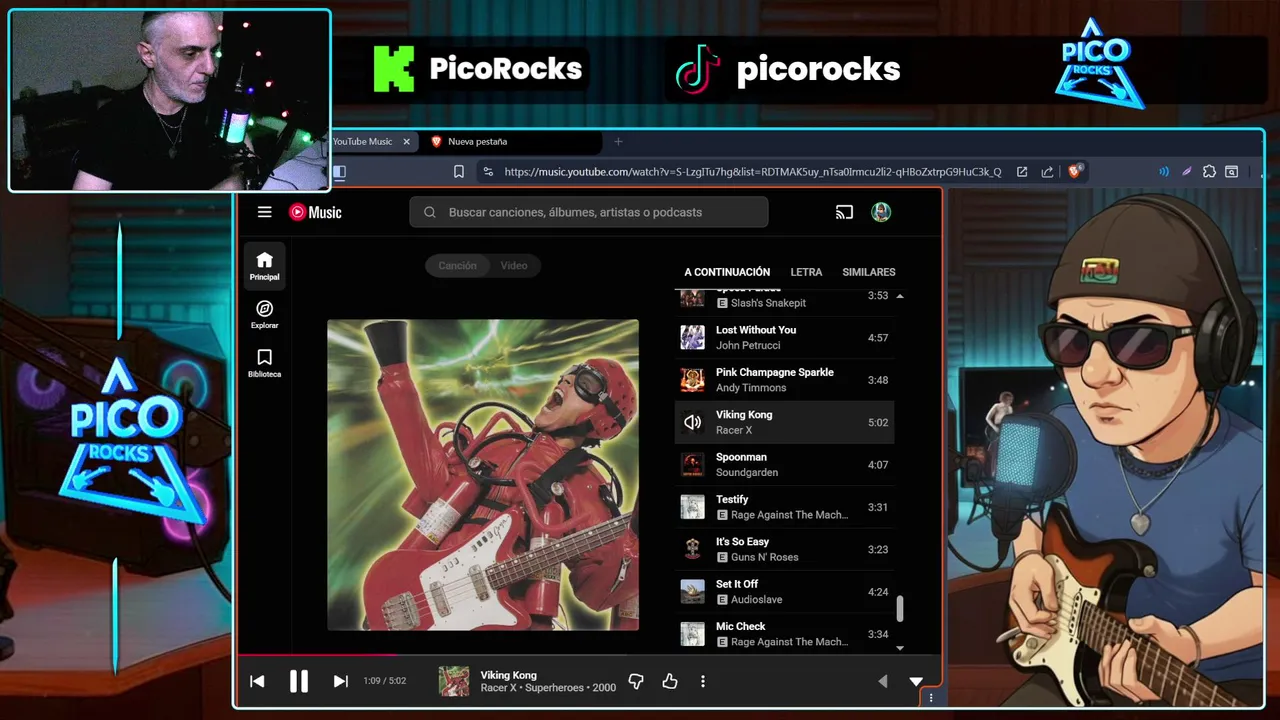Open Racer X artist link in player bar
1280x720 pixels.
point(499,688)
